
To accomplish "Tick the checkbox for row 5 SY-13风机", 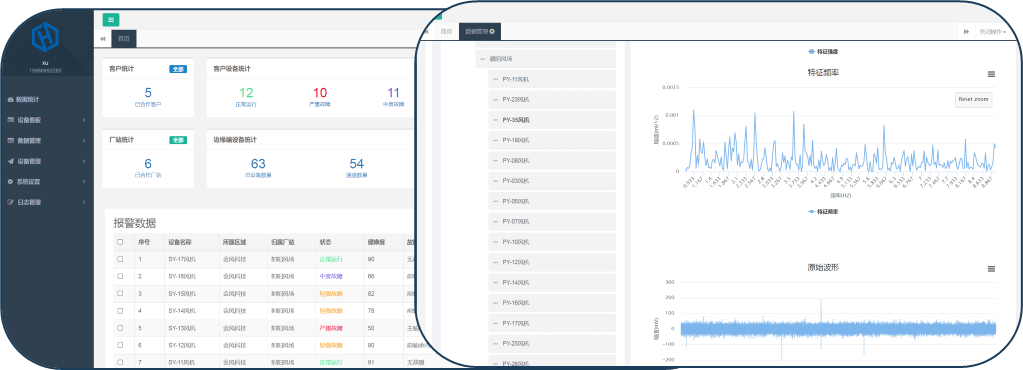I will click(119, 328).
